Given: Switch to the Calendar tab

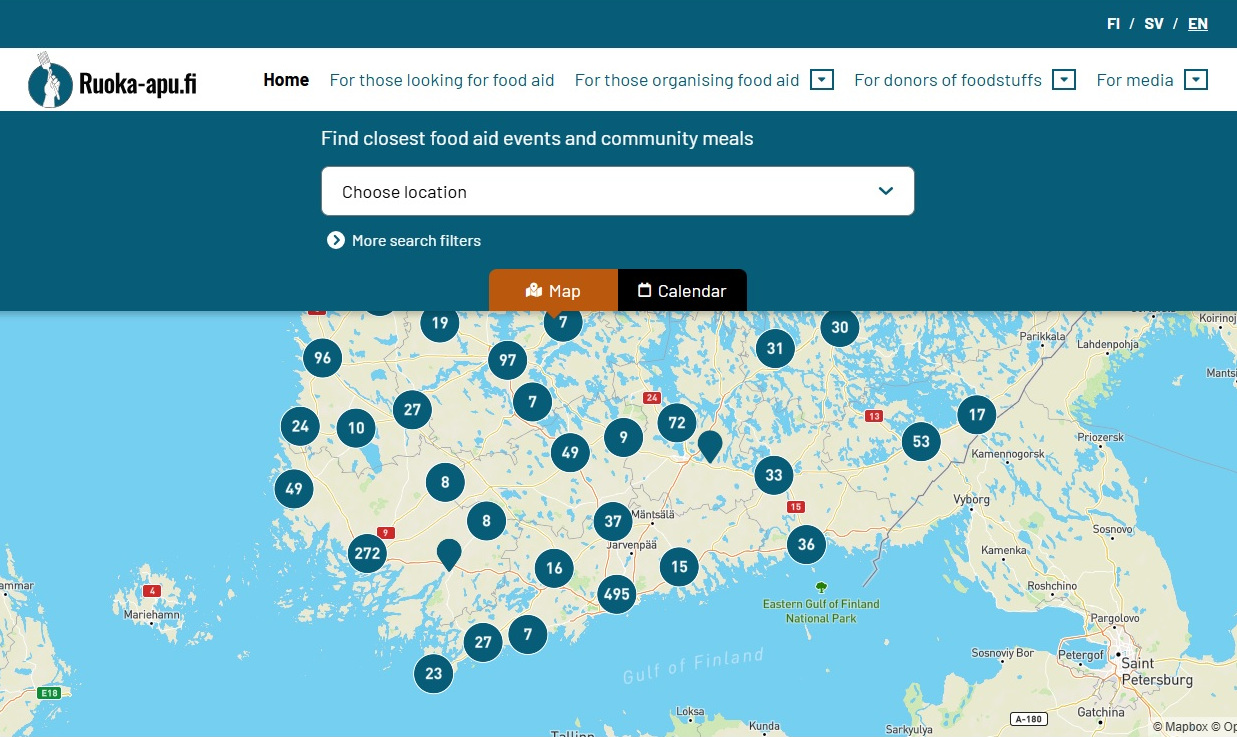Looking at the screenshot, I should tap(682, 291).
